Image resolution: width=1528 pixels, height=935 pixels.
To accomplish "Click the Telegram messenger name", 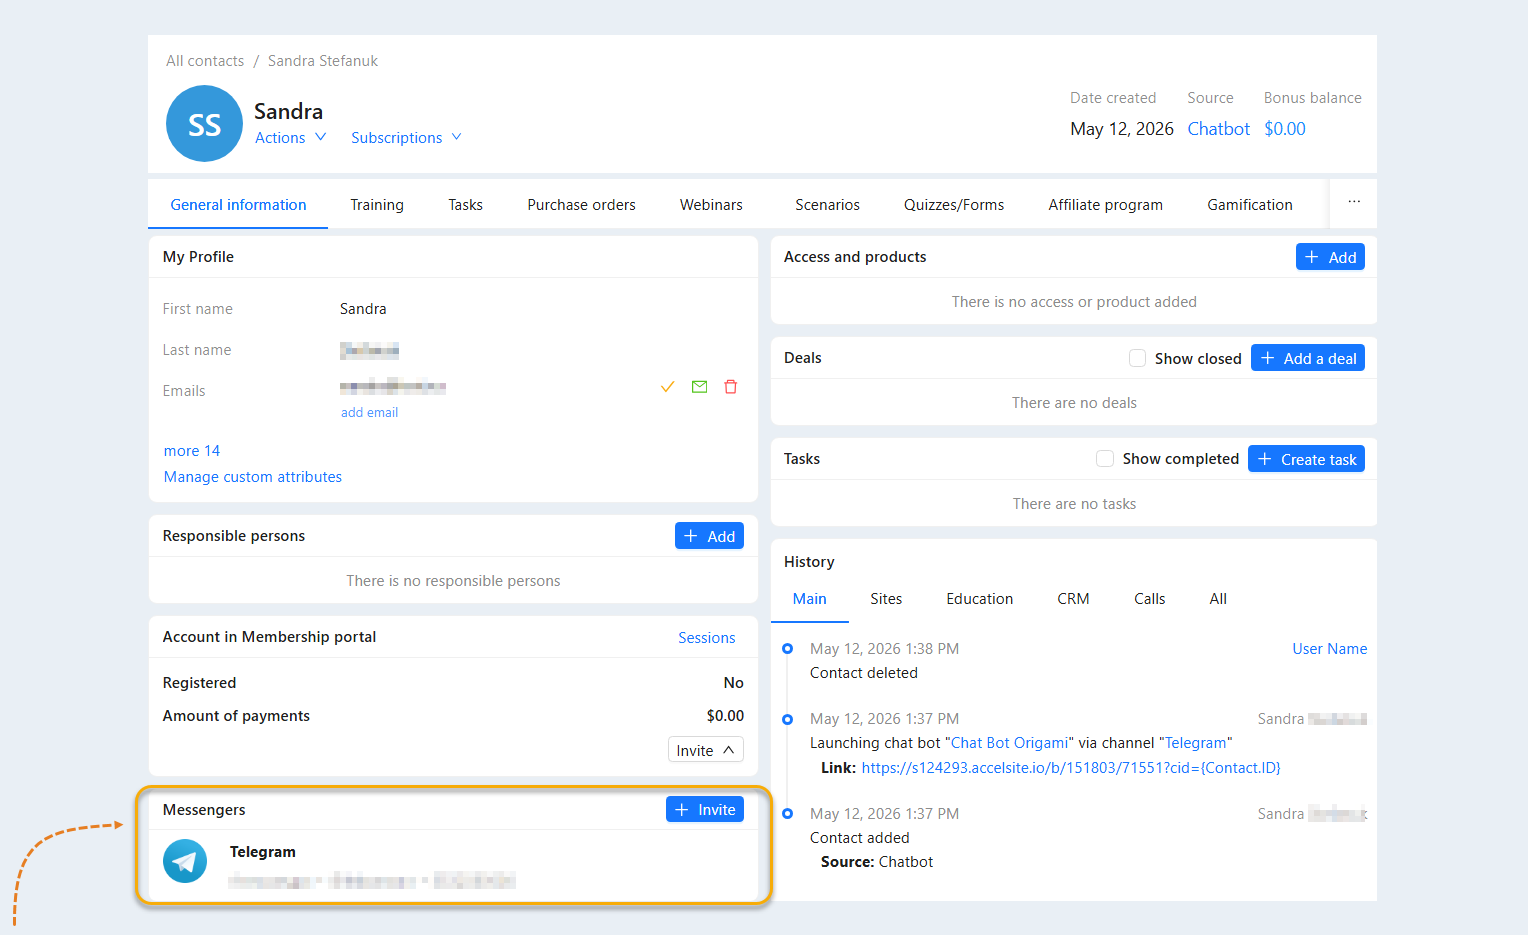I will (263, 852).
